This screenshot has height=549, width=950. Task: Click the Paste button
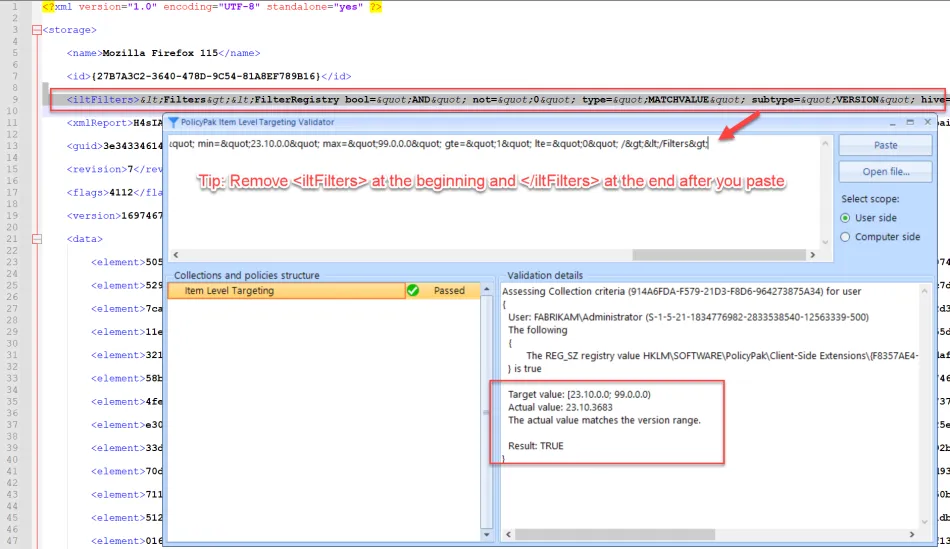point(885,145)
